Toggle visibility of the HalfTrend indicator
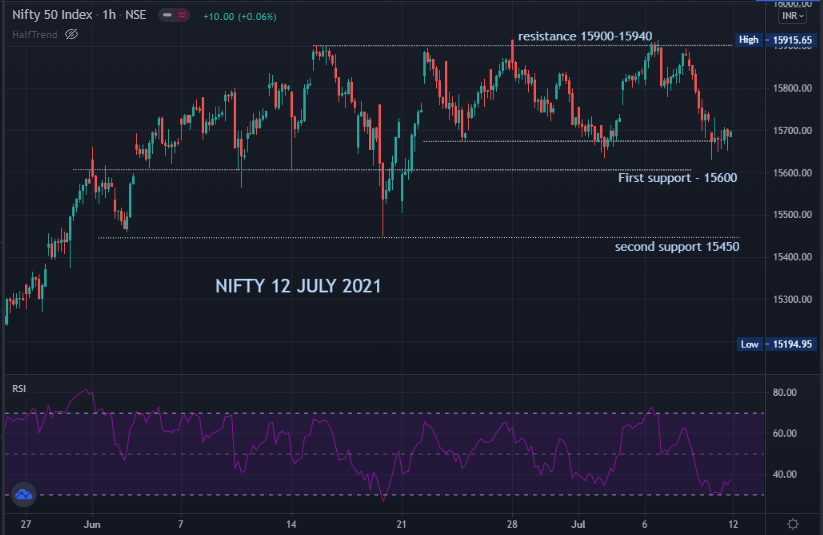The height and width of the screenshot is (535, 823). pyautogui.click(x=71, y=35)
